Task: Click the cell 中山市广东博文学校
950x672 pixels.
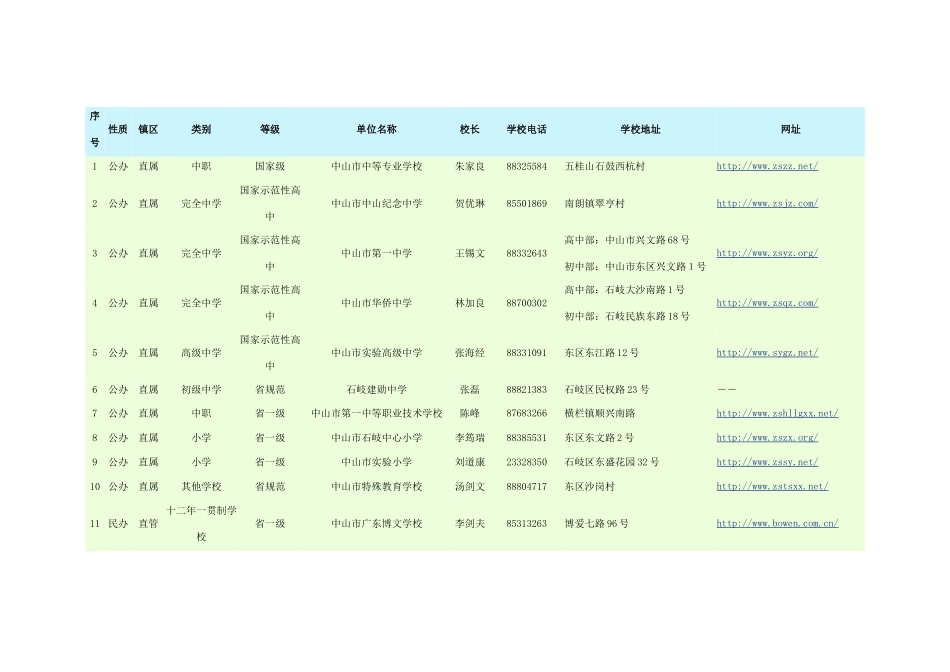Action: pyautogui.click(x=376, y=524)
